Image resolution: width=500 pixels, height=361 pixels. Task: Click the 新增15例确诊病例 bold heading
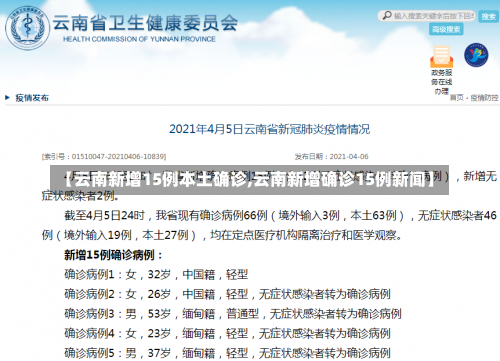pos(113,255)
